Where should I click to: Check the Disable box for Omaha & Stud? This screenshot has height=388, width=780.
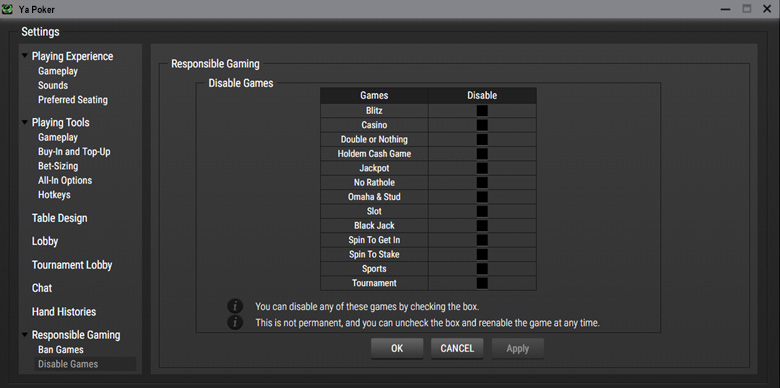coord(482,197)
